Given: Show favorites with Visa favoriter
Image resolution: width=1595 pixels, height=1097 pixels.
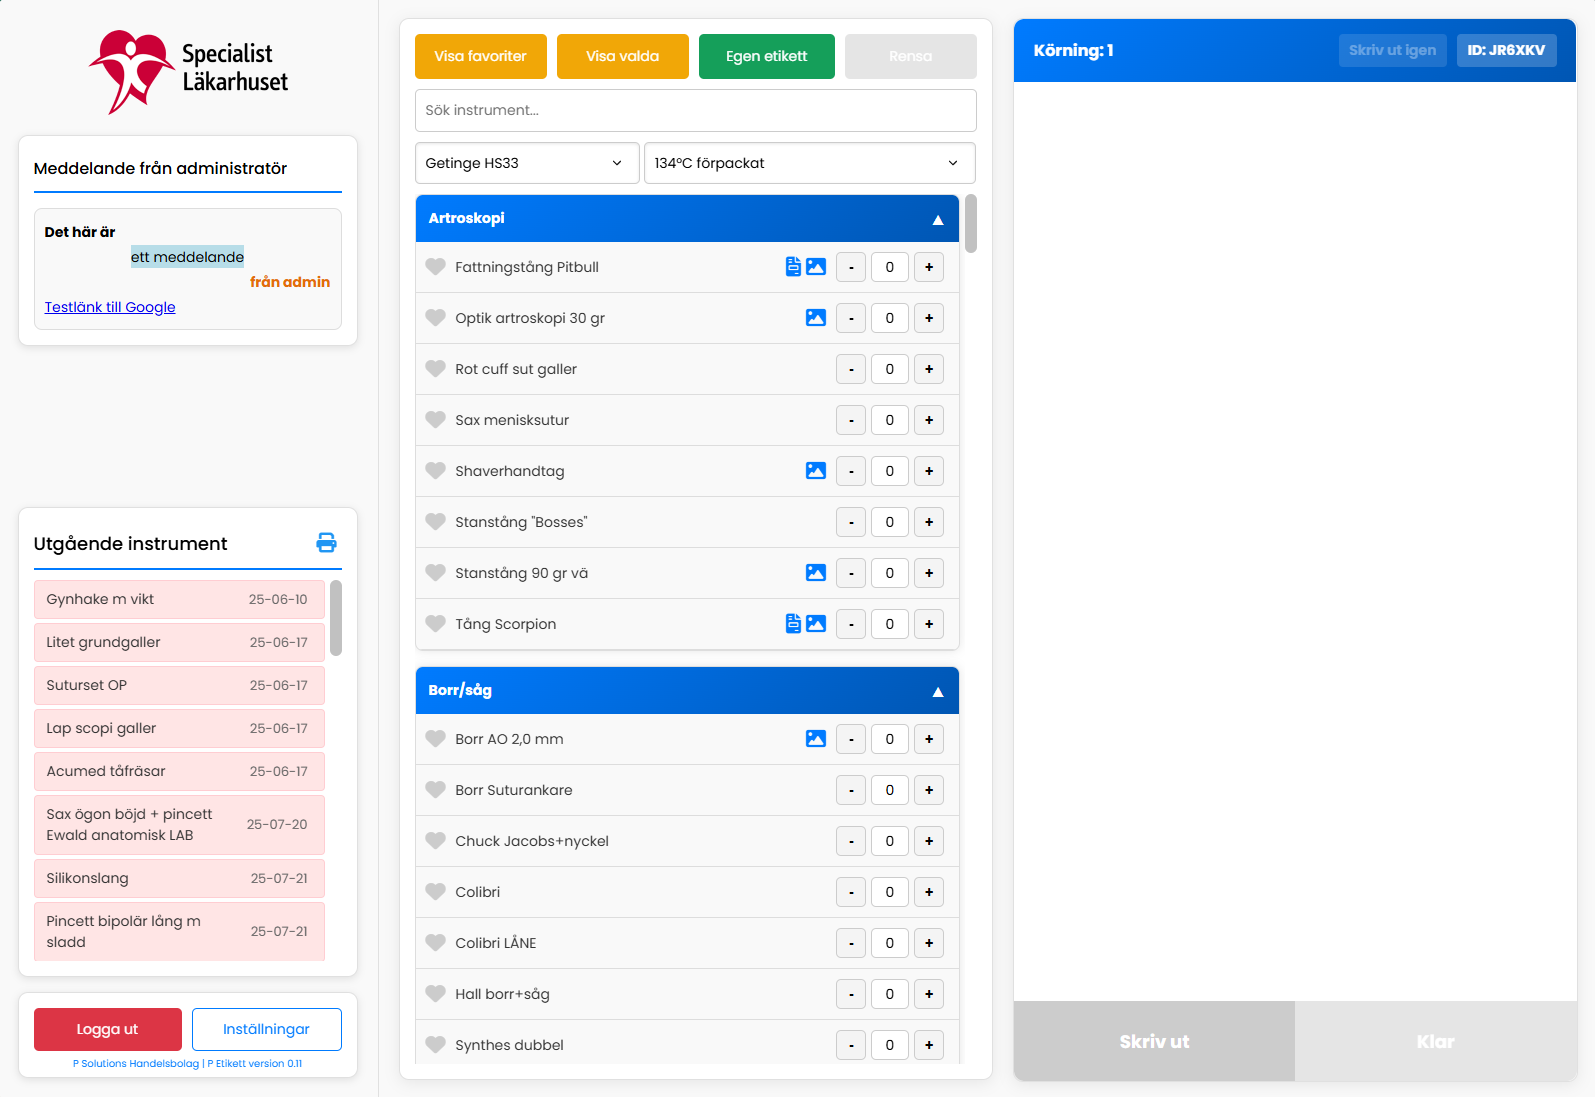Looking at the screenshot, I should point(480,56).
